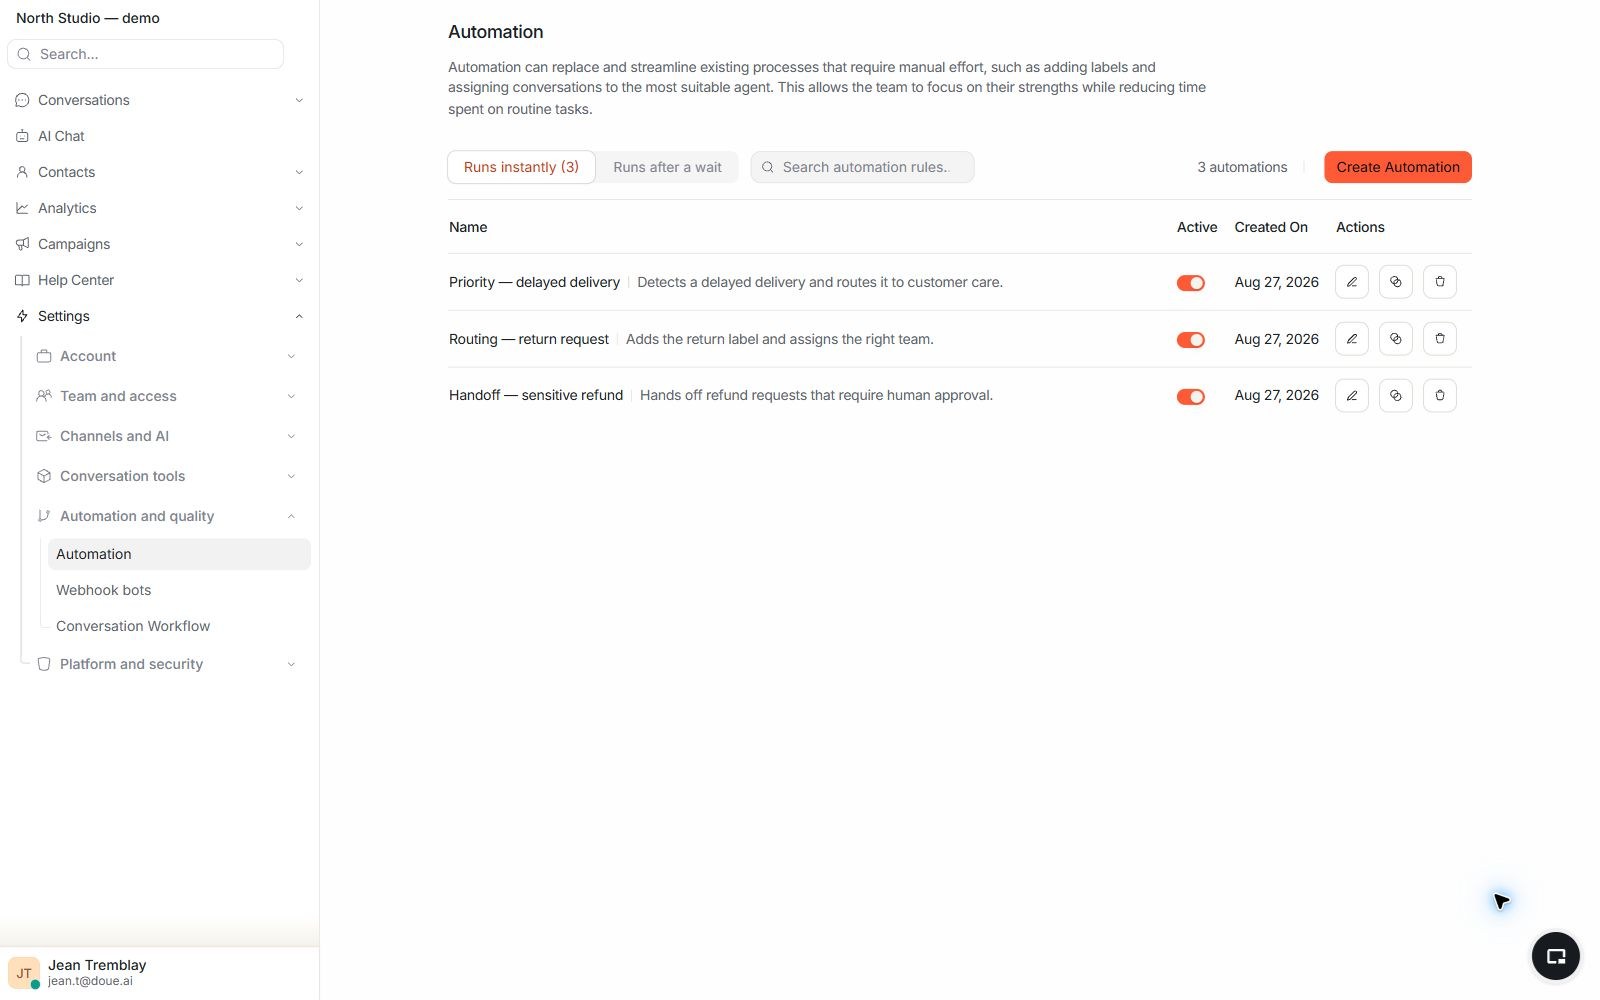This screenshot has width=1600, height=1000.
Task: Expand the Team and access chevron
Action: [291, 396]
